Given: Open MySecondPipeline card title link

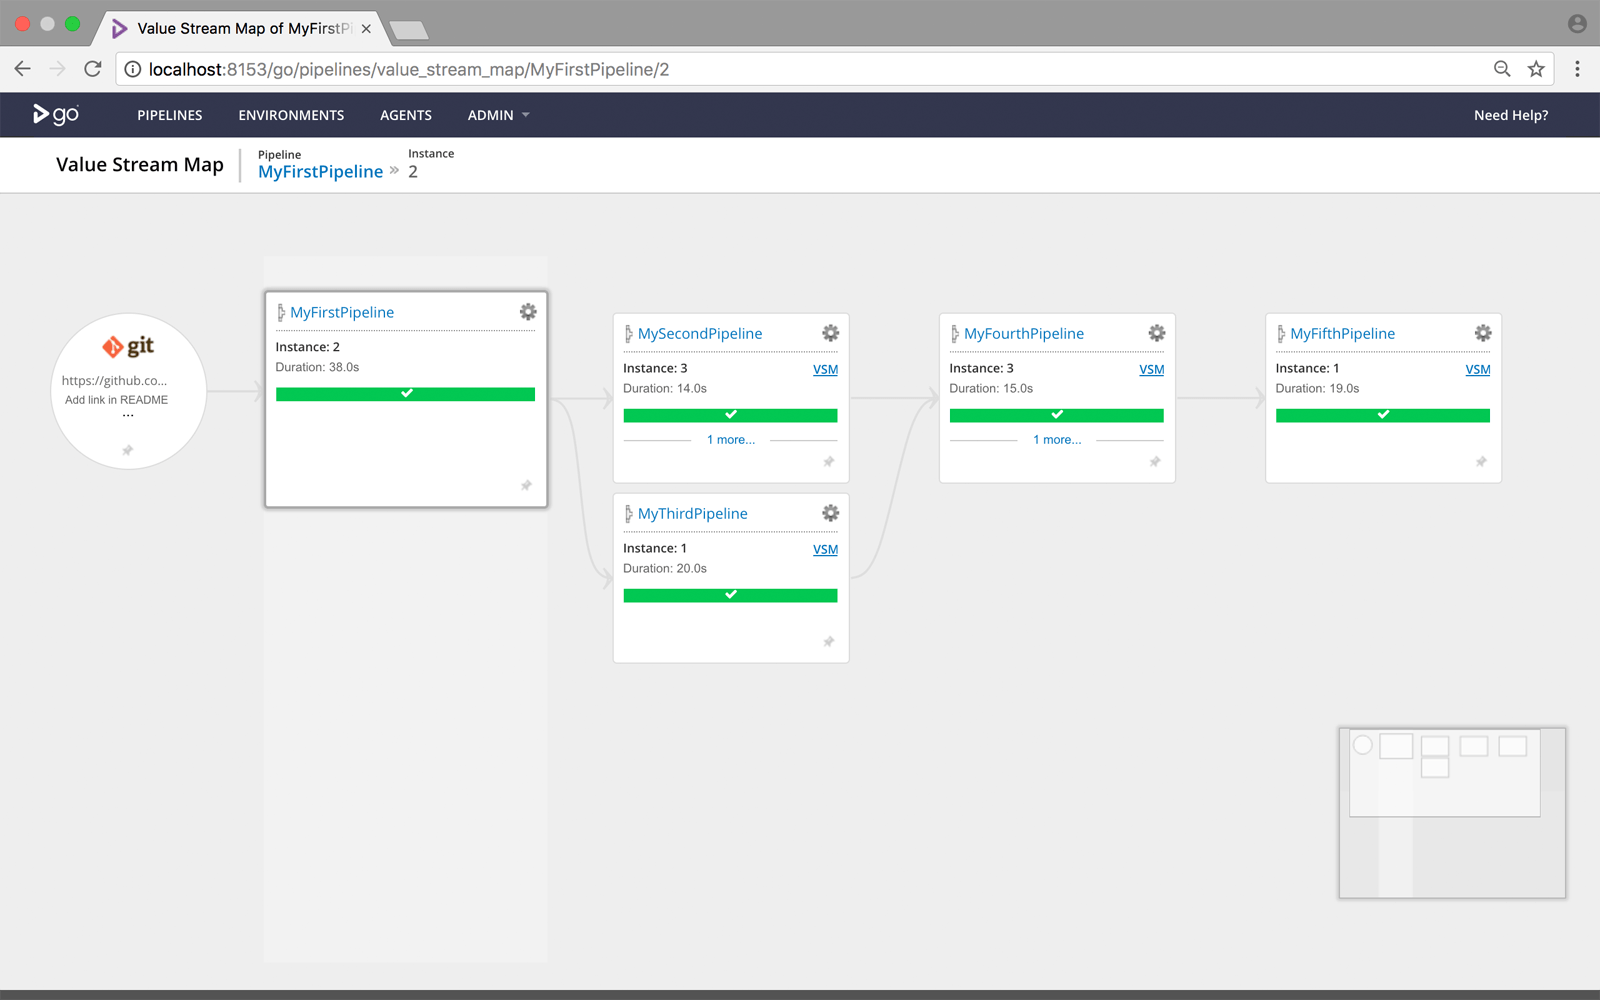Looking at the screenshot, I should click(700, 333).
